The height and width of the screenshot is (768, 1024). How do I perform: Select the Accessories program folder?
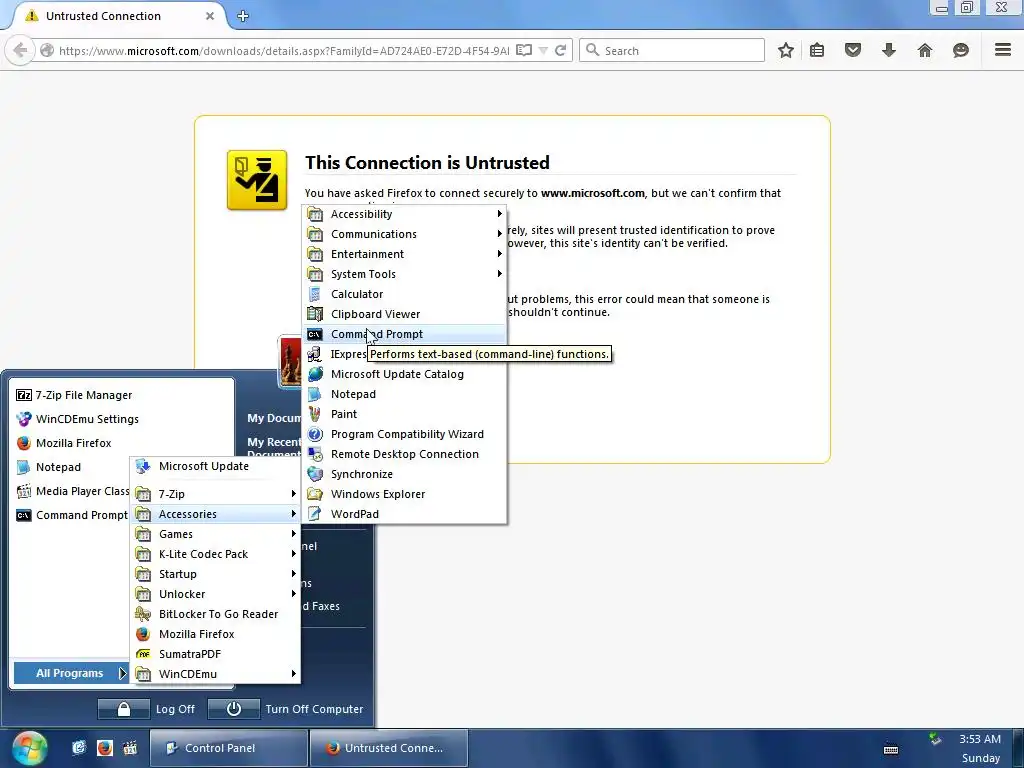[216, 514]
